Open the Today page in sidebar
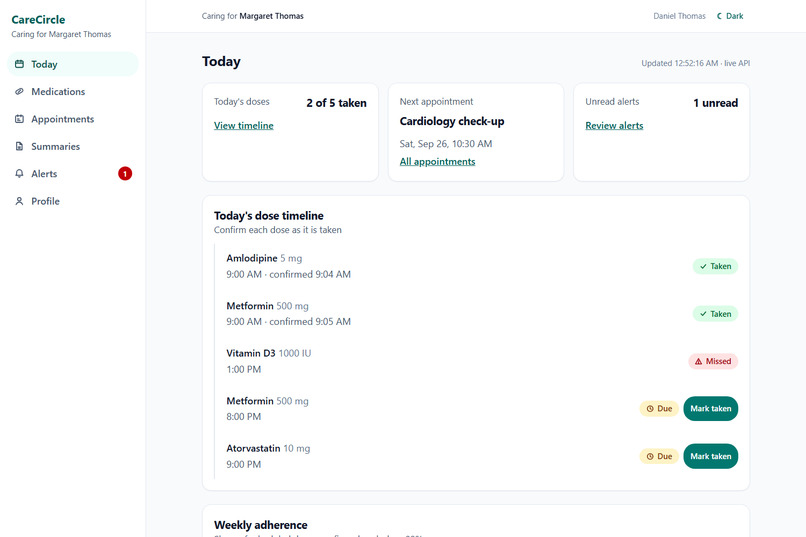 point(72,64)
